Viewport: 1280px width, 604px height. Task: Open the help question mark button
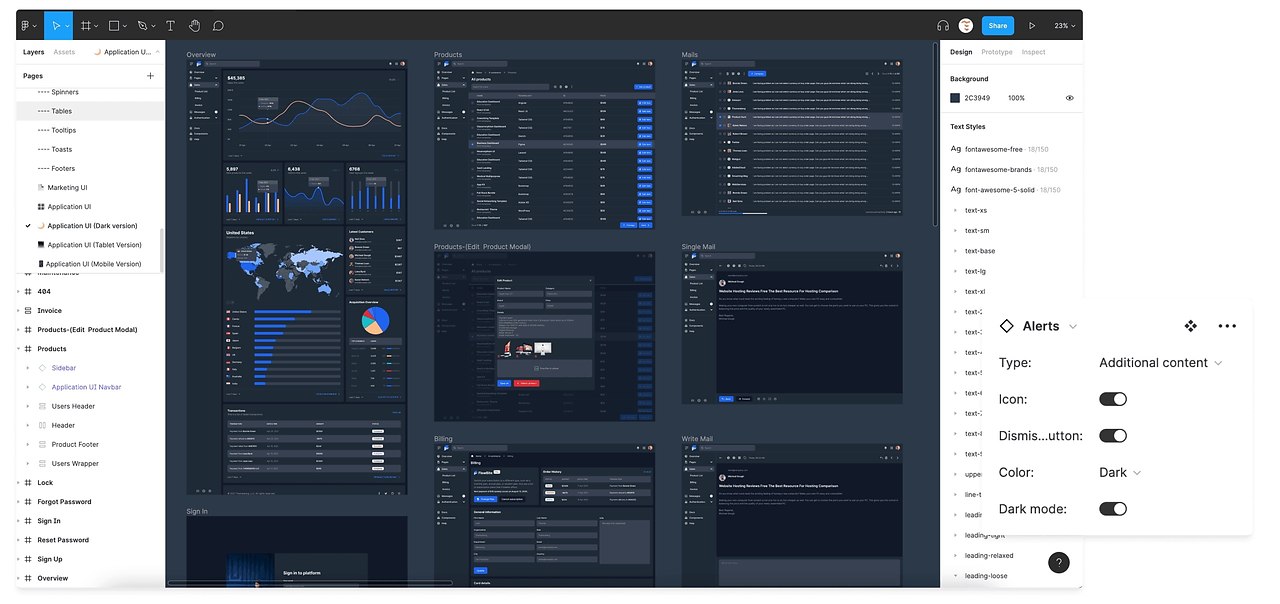click(1058, 562)
